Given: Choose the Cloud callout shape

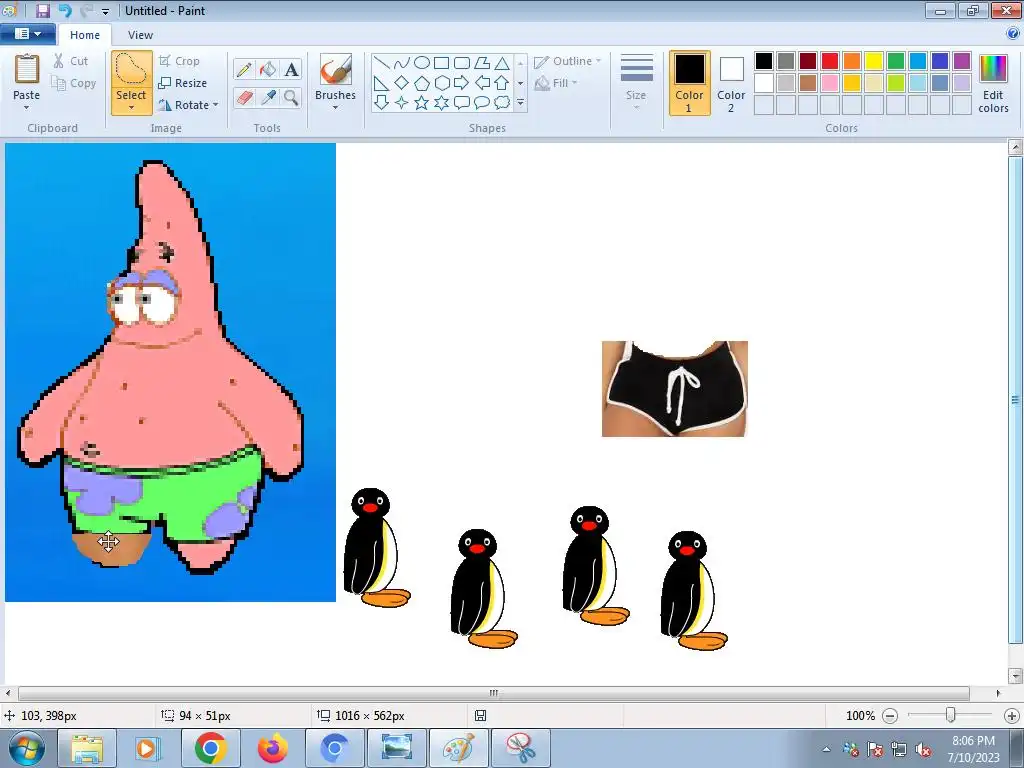Looking at the screenshot, I should pyautogui.click(x=502, y=103).
